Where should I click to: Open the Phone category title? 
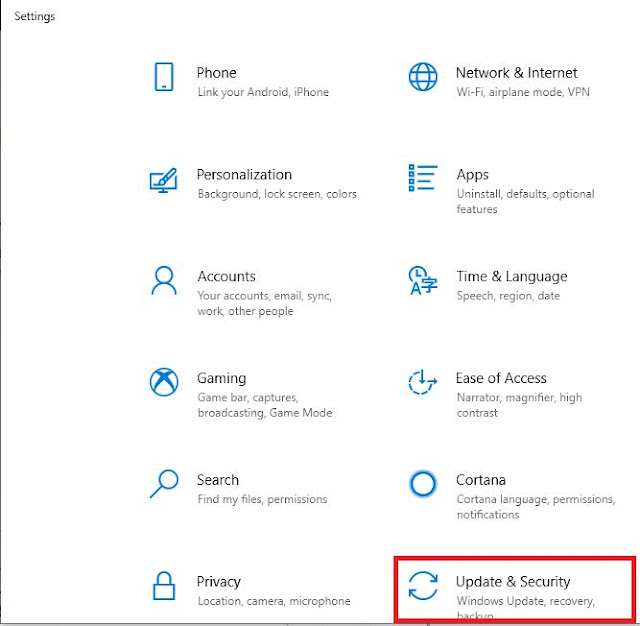[x=216, y=73]
